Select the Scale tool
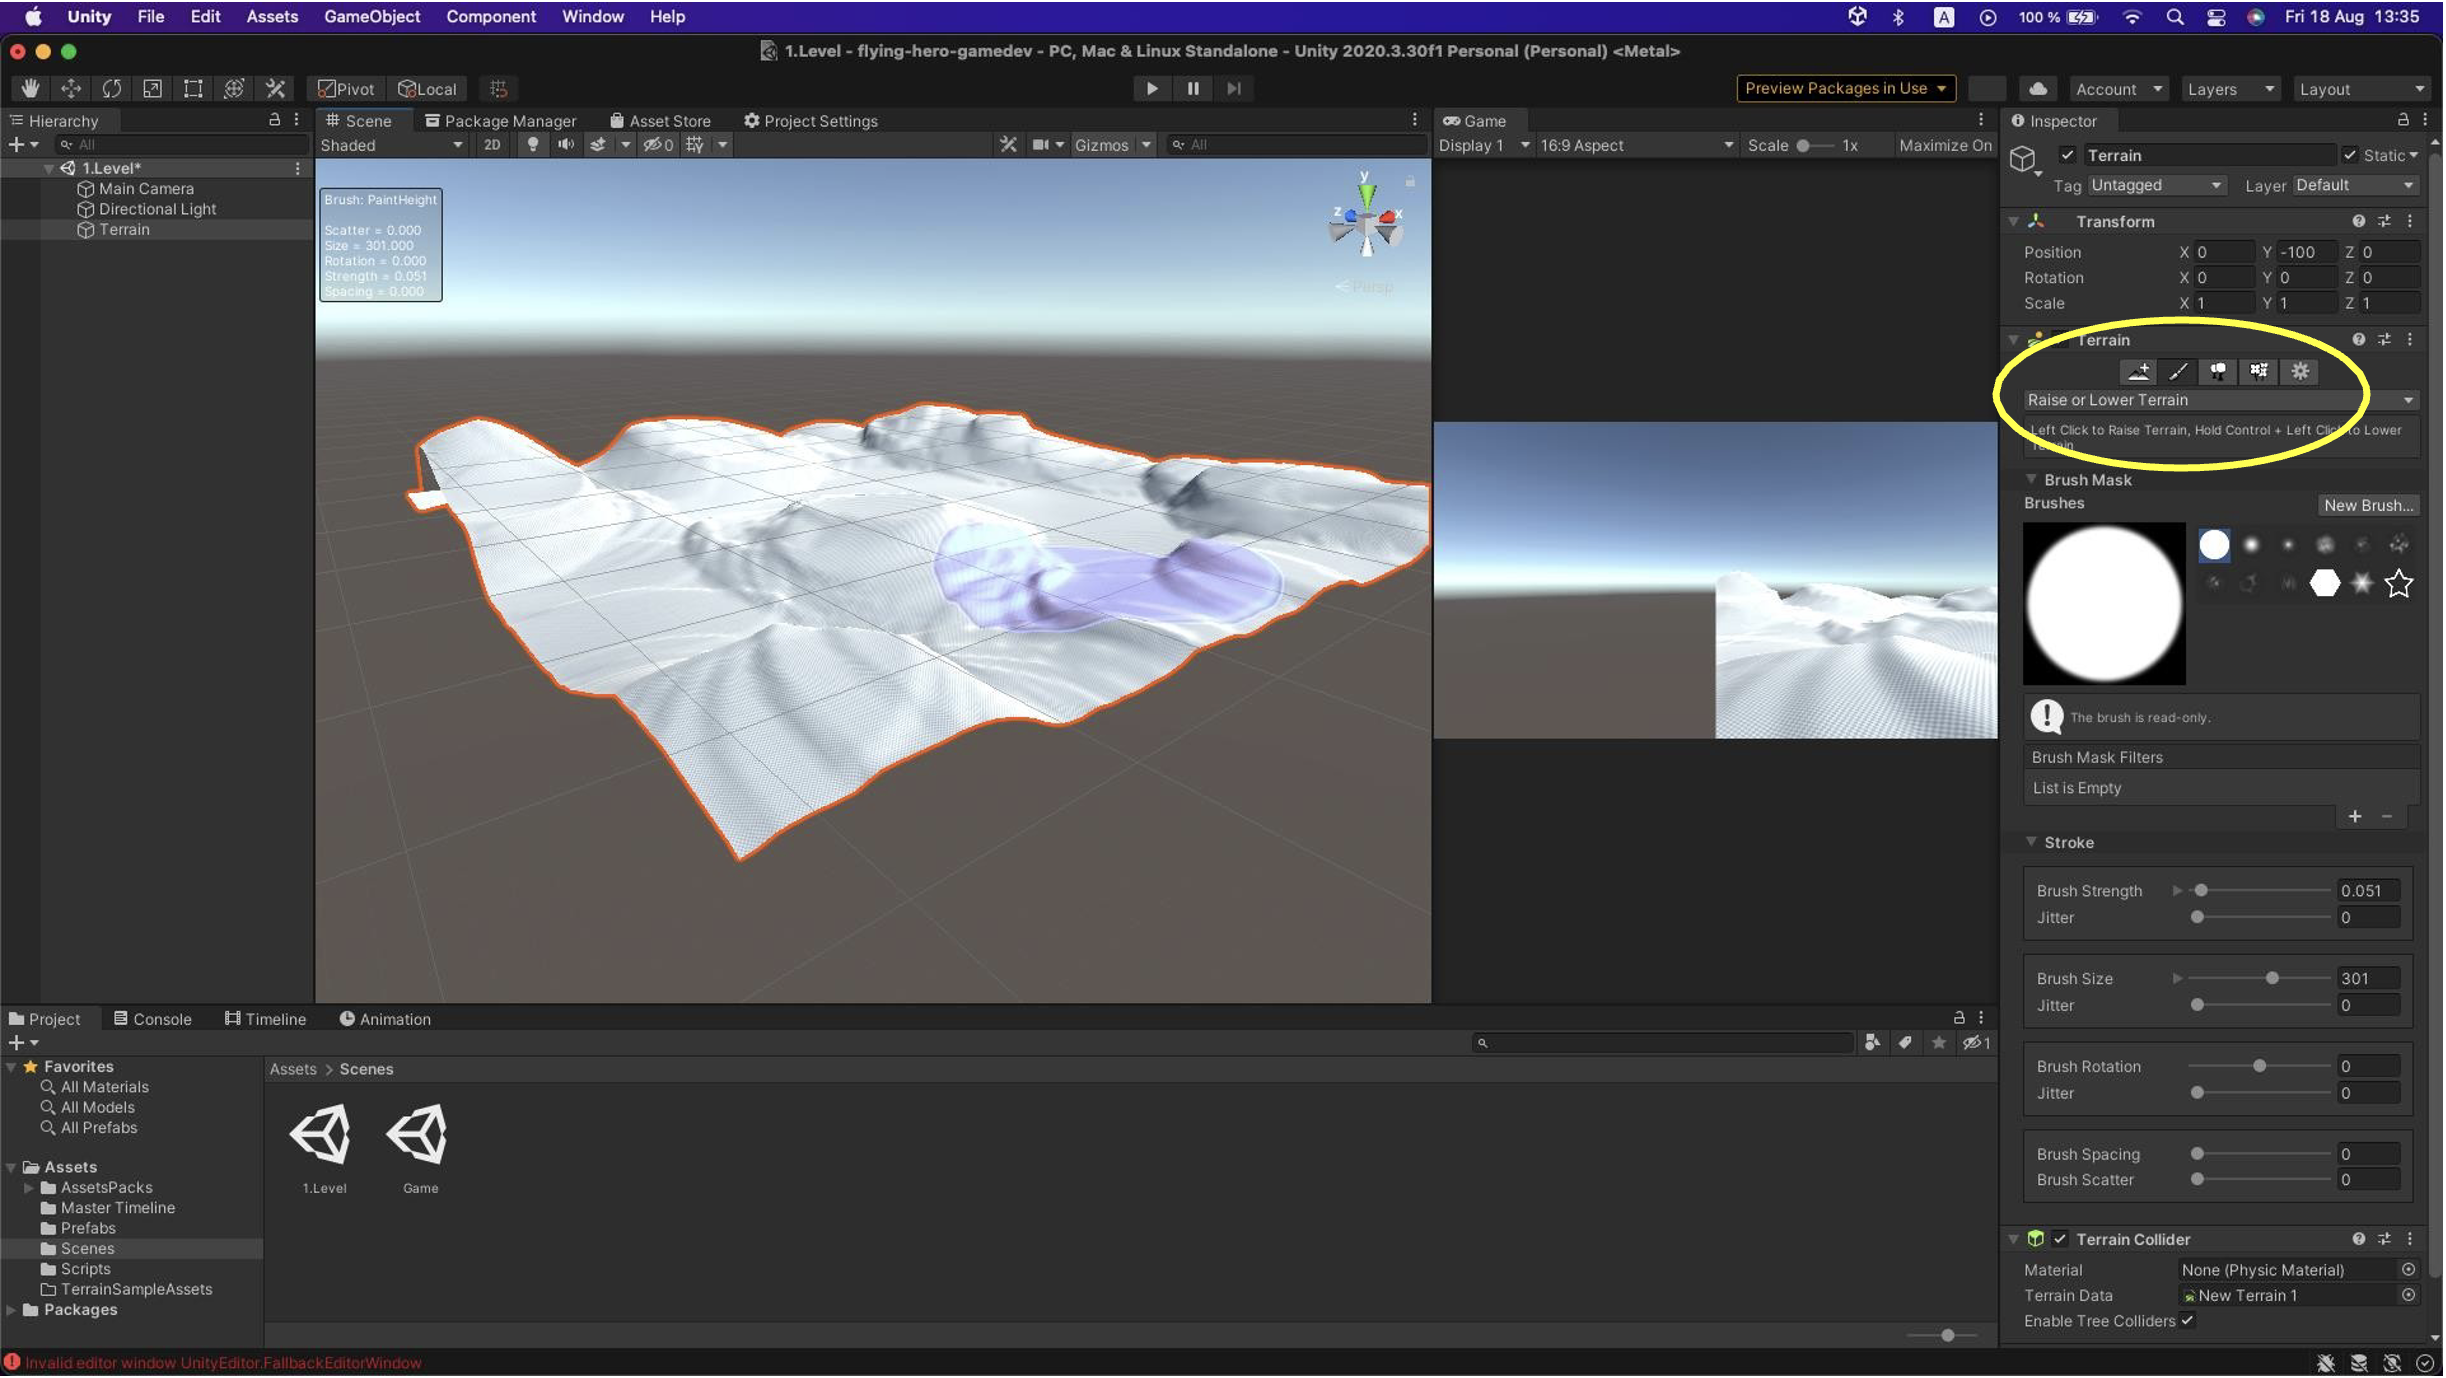The height and width of the screenshot is (1378, 2446). [152, 89]
